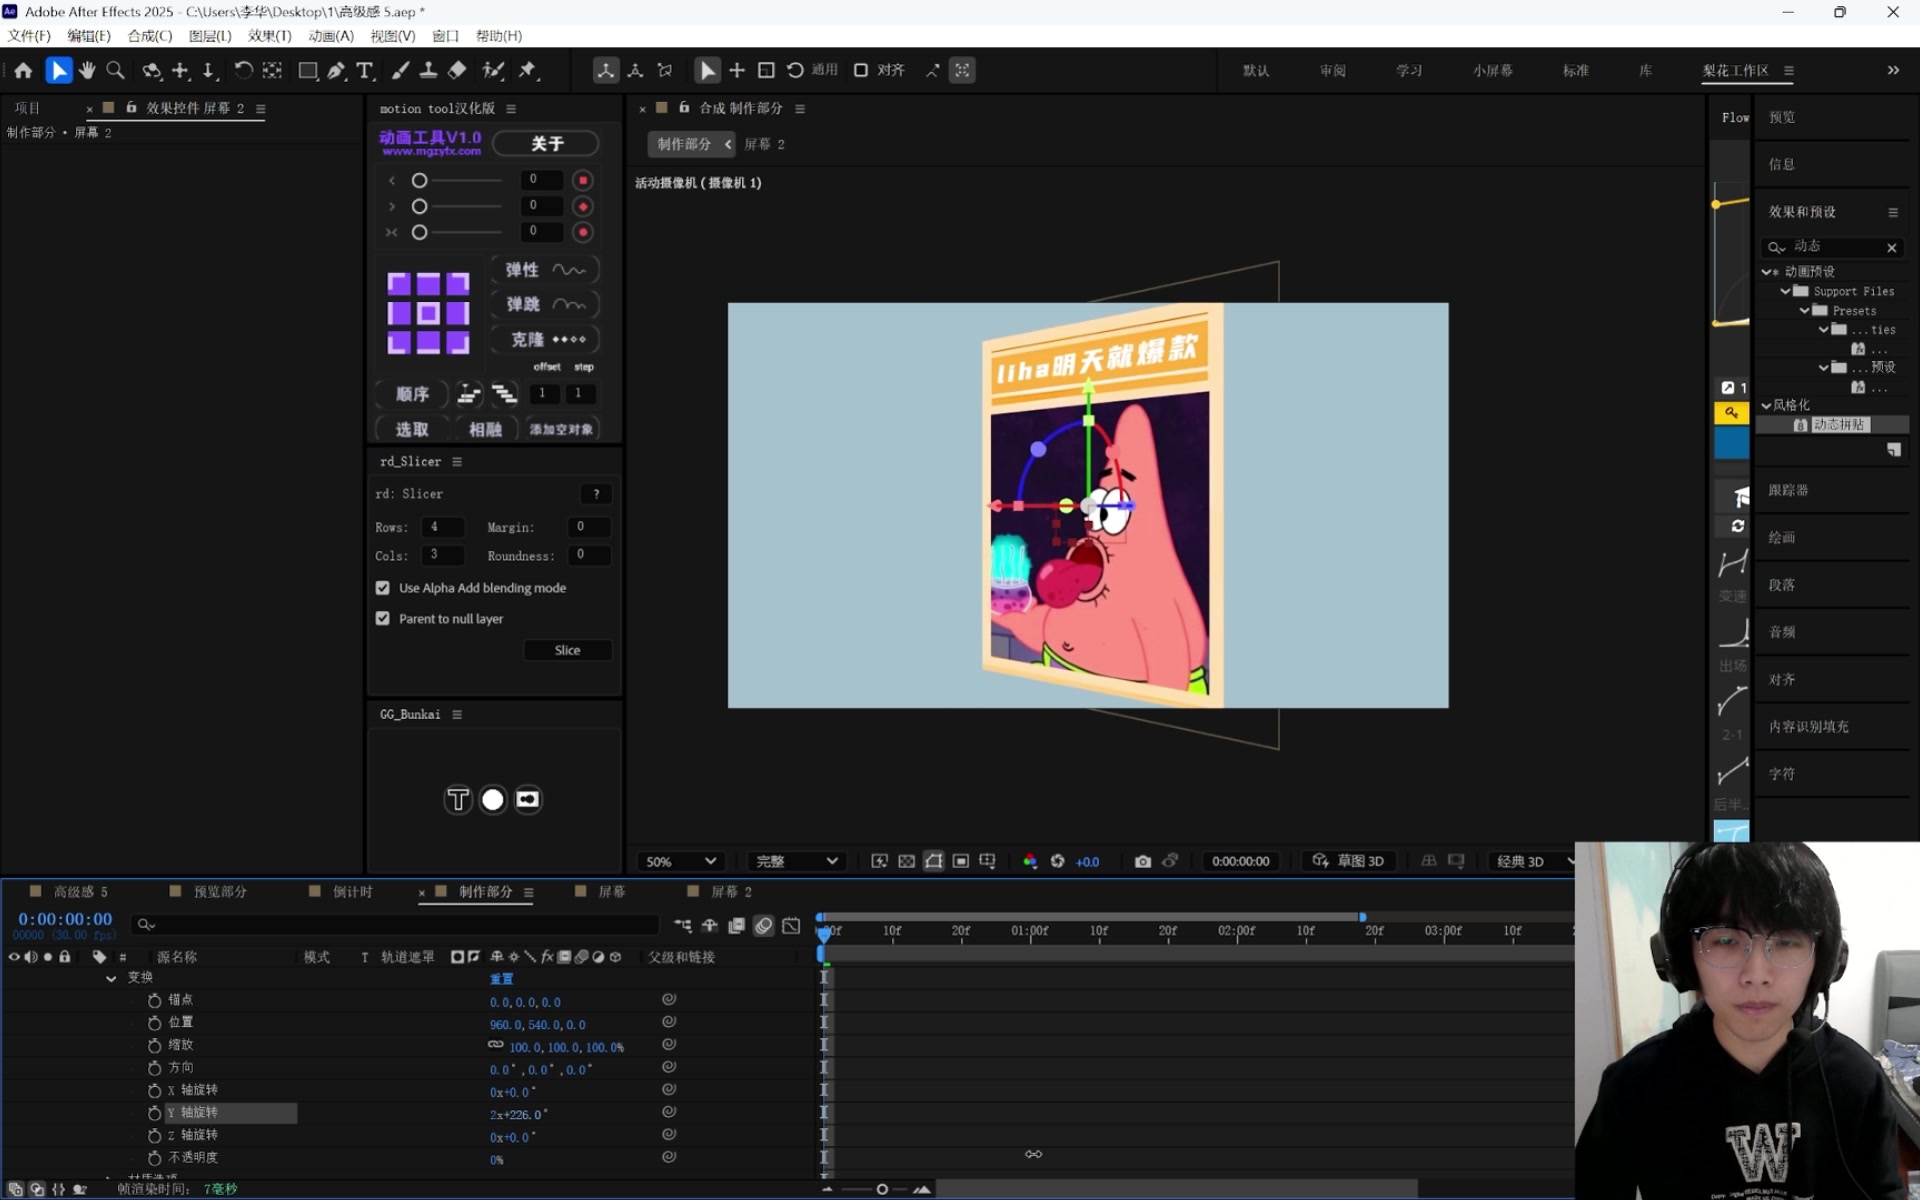Screen dimensions: 1920x1200
Task: Select the Zoom magnifier tool
Action: (x=116, y=70)
